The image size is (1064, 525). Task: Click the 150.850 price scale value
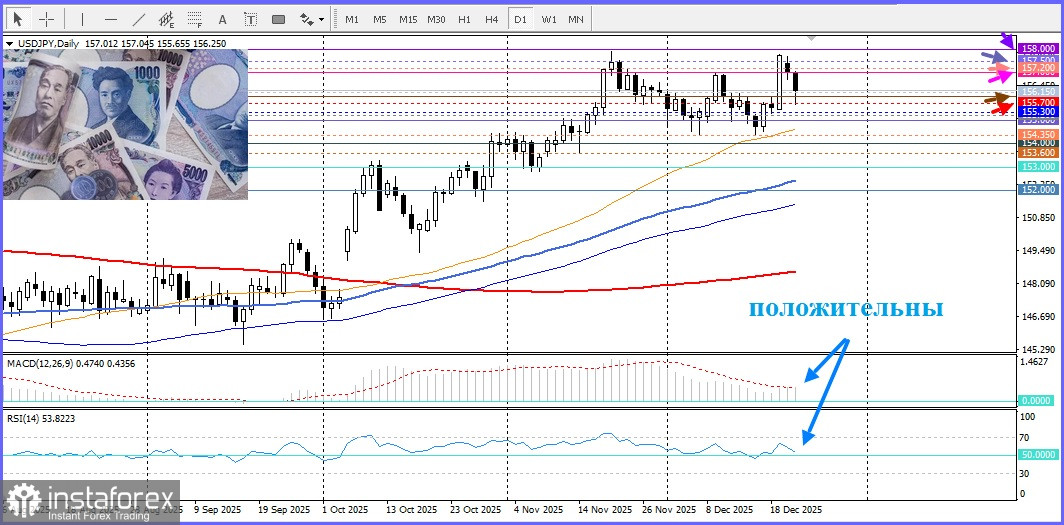point(1039,218)
